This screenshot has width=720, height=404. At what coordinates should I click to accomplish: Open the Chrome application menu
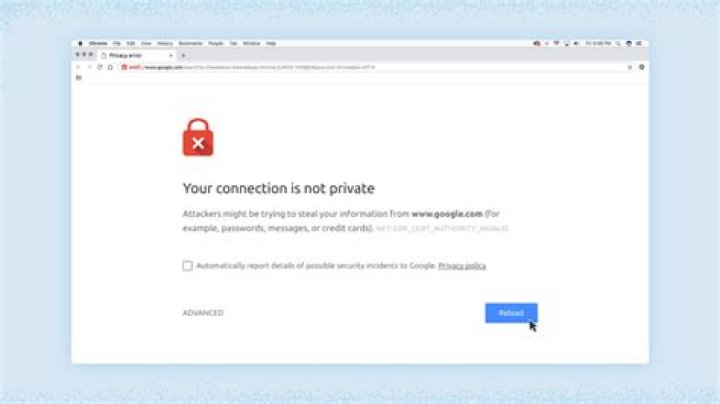coord(98,43)
